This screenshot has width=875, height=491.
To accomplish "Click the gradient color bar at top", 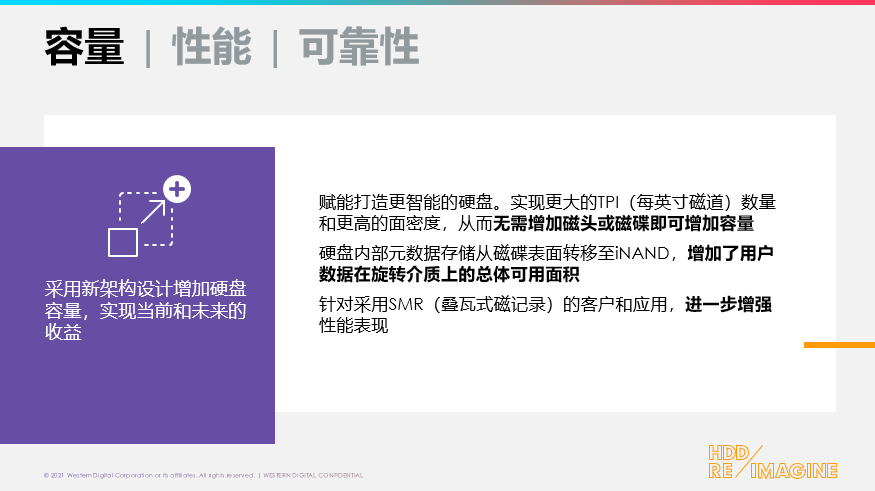I will tap(438, 2).
